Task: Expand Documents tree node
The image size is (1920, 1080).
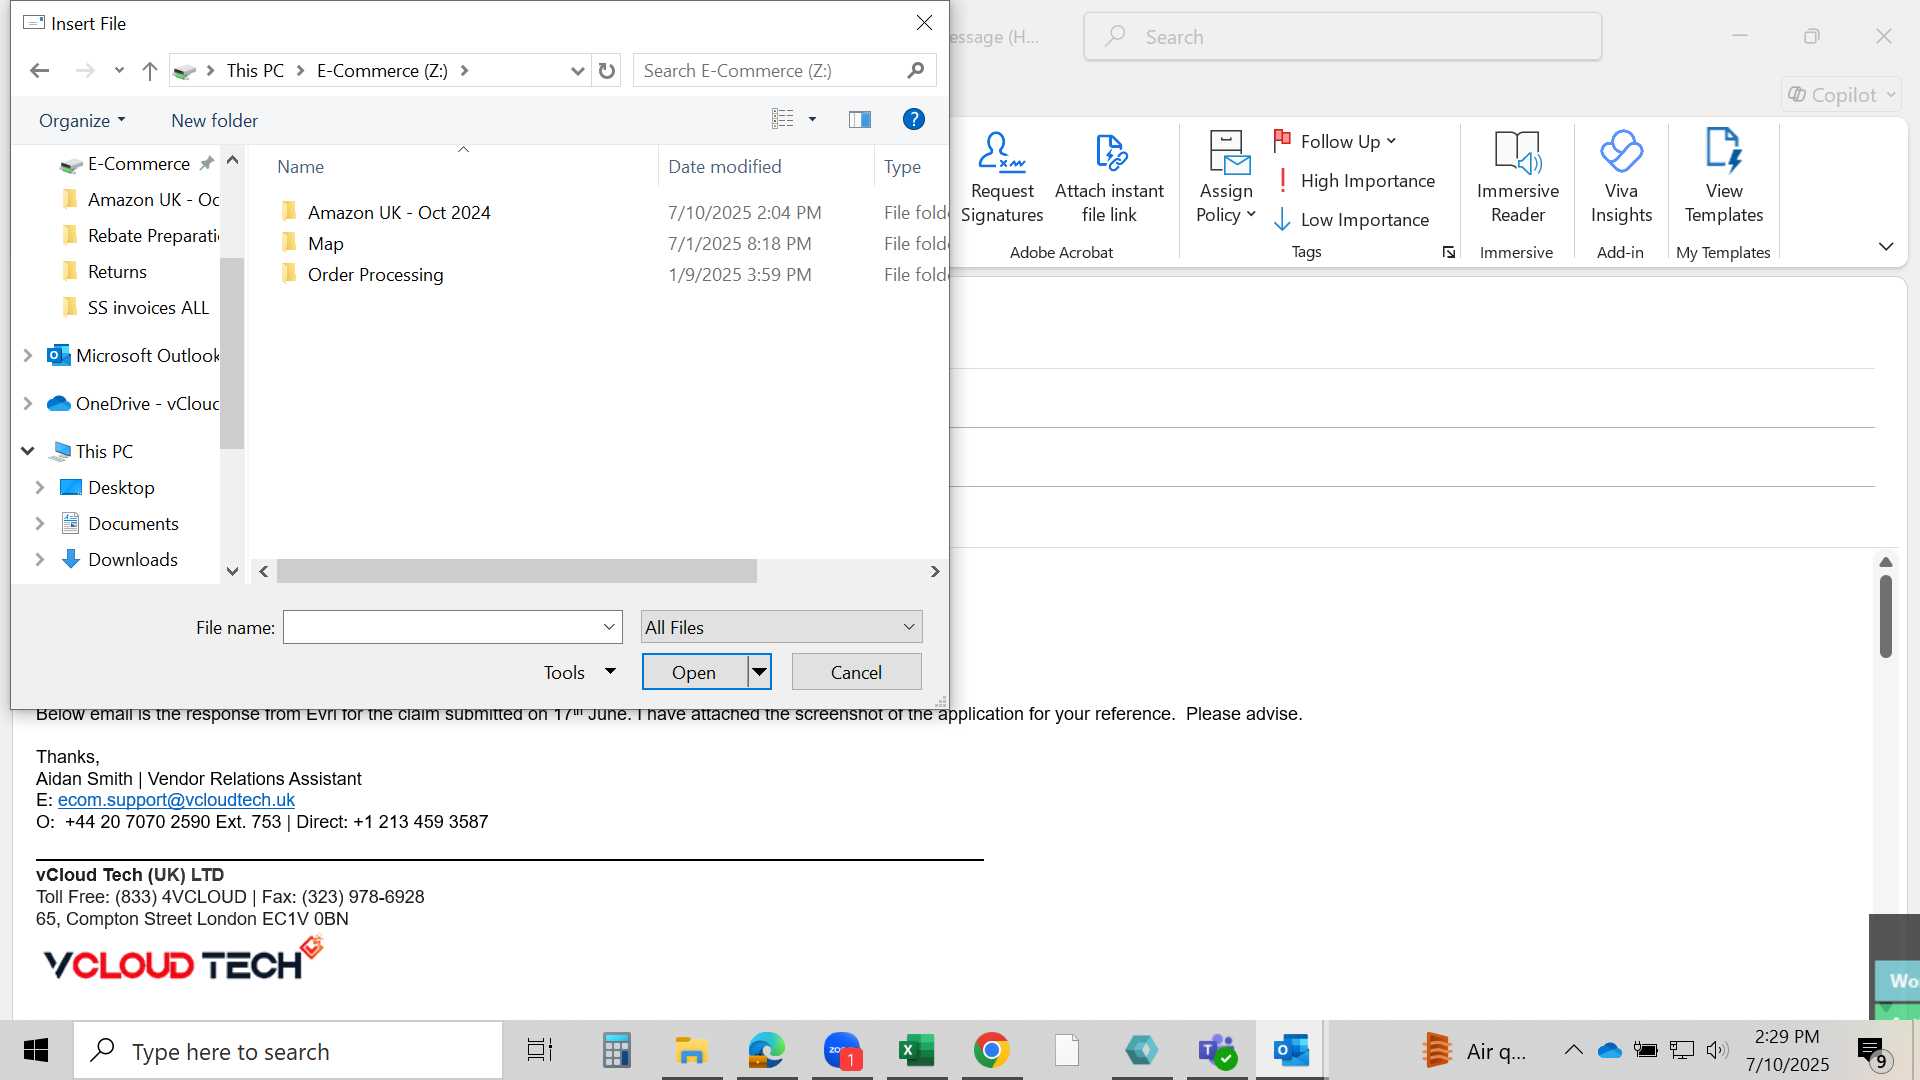Action: 40,524
